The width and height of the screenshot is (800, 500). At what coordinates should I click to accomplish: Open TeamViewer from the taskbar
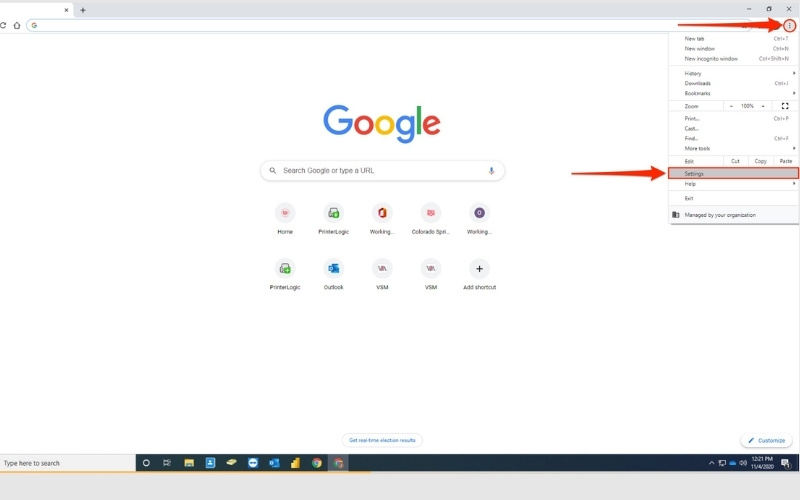click(253, 463)
